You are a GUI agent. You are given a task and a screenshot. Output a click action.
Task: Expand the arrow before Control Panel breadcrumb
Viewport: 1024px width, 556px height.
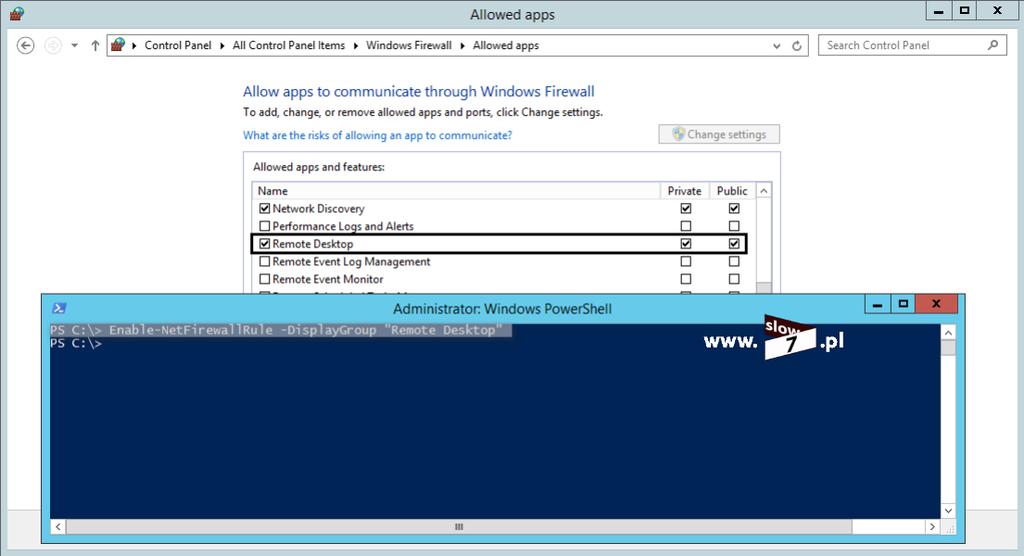[x=134, y=46]
